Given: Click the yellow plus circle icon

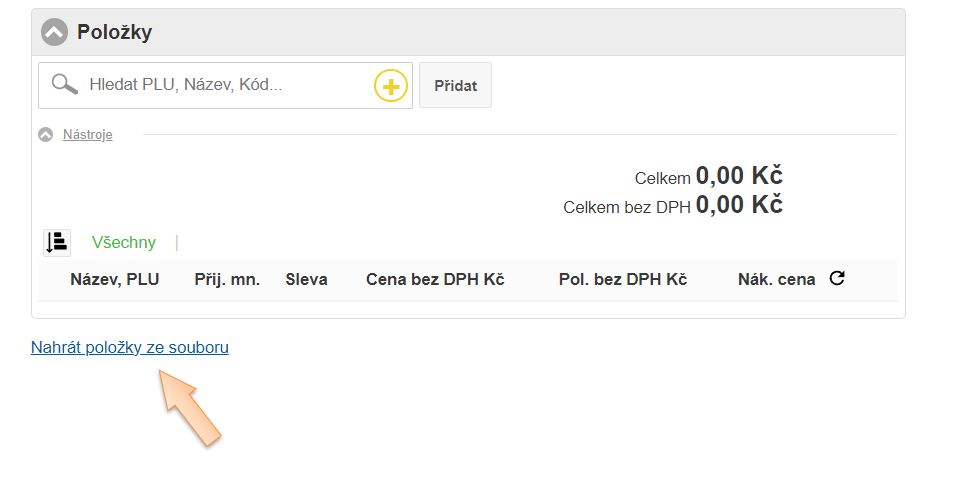Looking at the screenshot, I should click(391, 87).
